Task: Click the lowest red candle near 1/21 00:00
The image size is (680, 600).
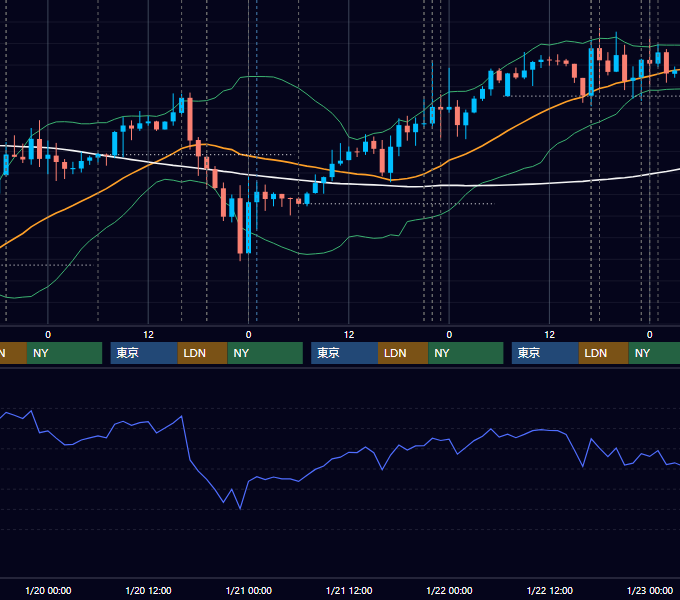Action: point(240,225)
